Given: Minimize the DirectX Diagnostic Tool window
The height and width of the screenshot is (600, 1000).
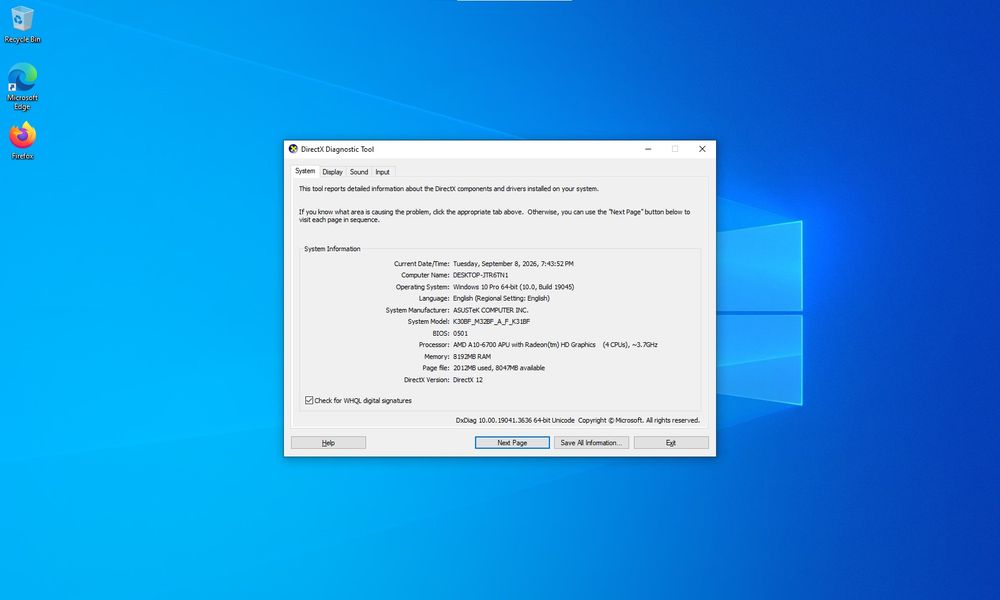Looking at the screenshot, I should (648, 149).
